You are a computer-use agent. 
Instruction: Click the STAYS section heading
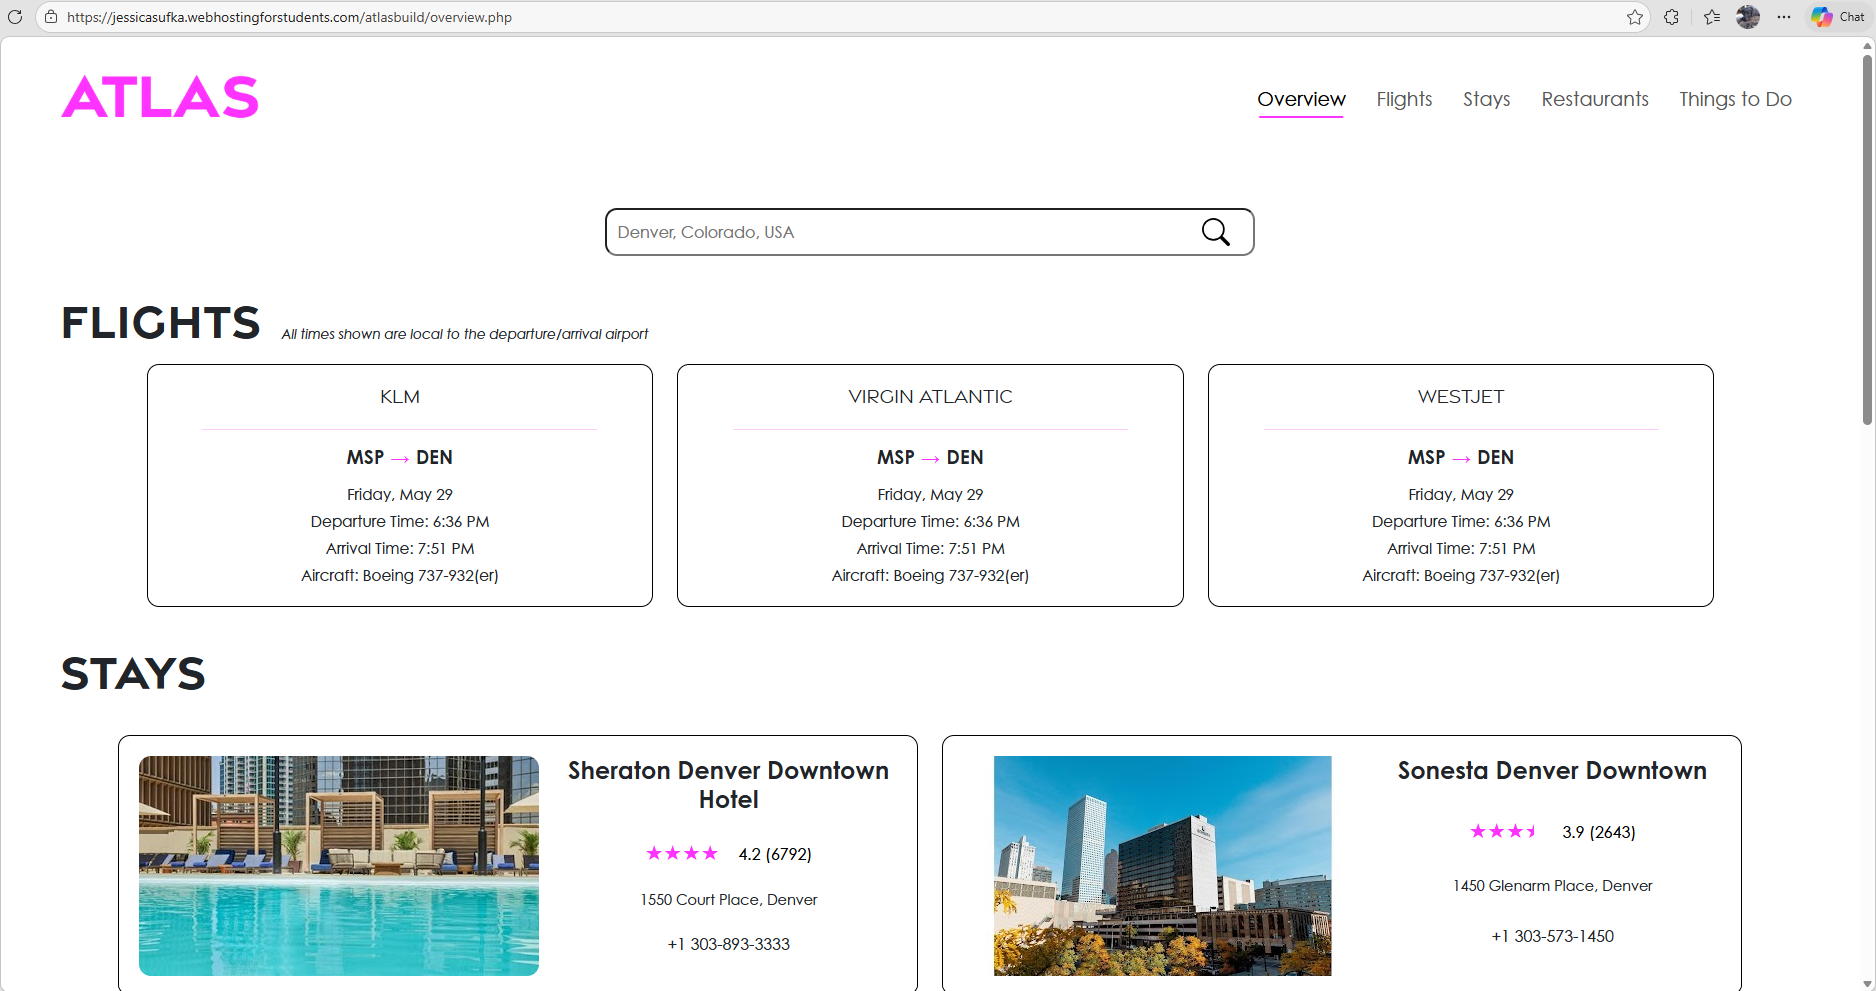coord(133,674)
